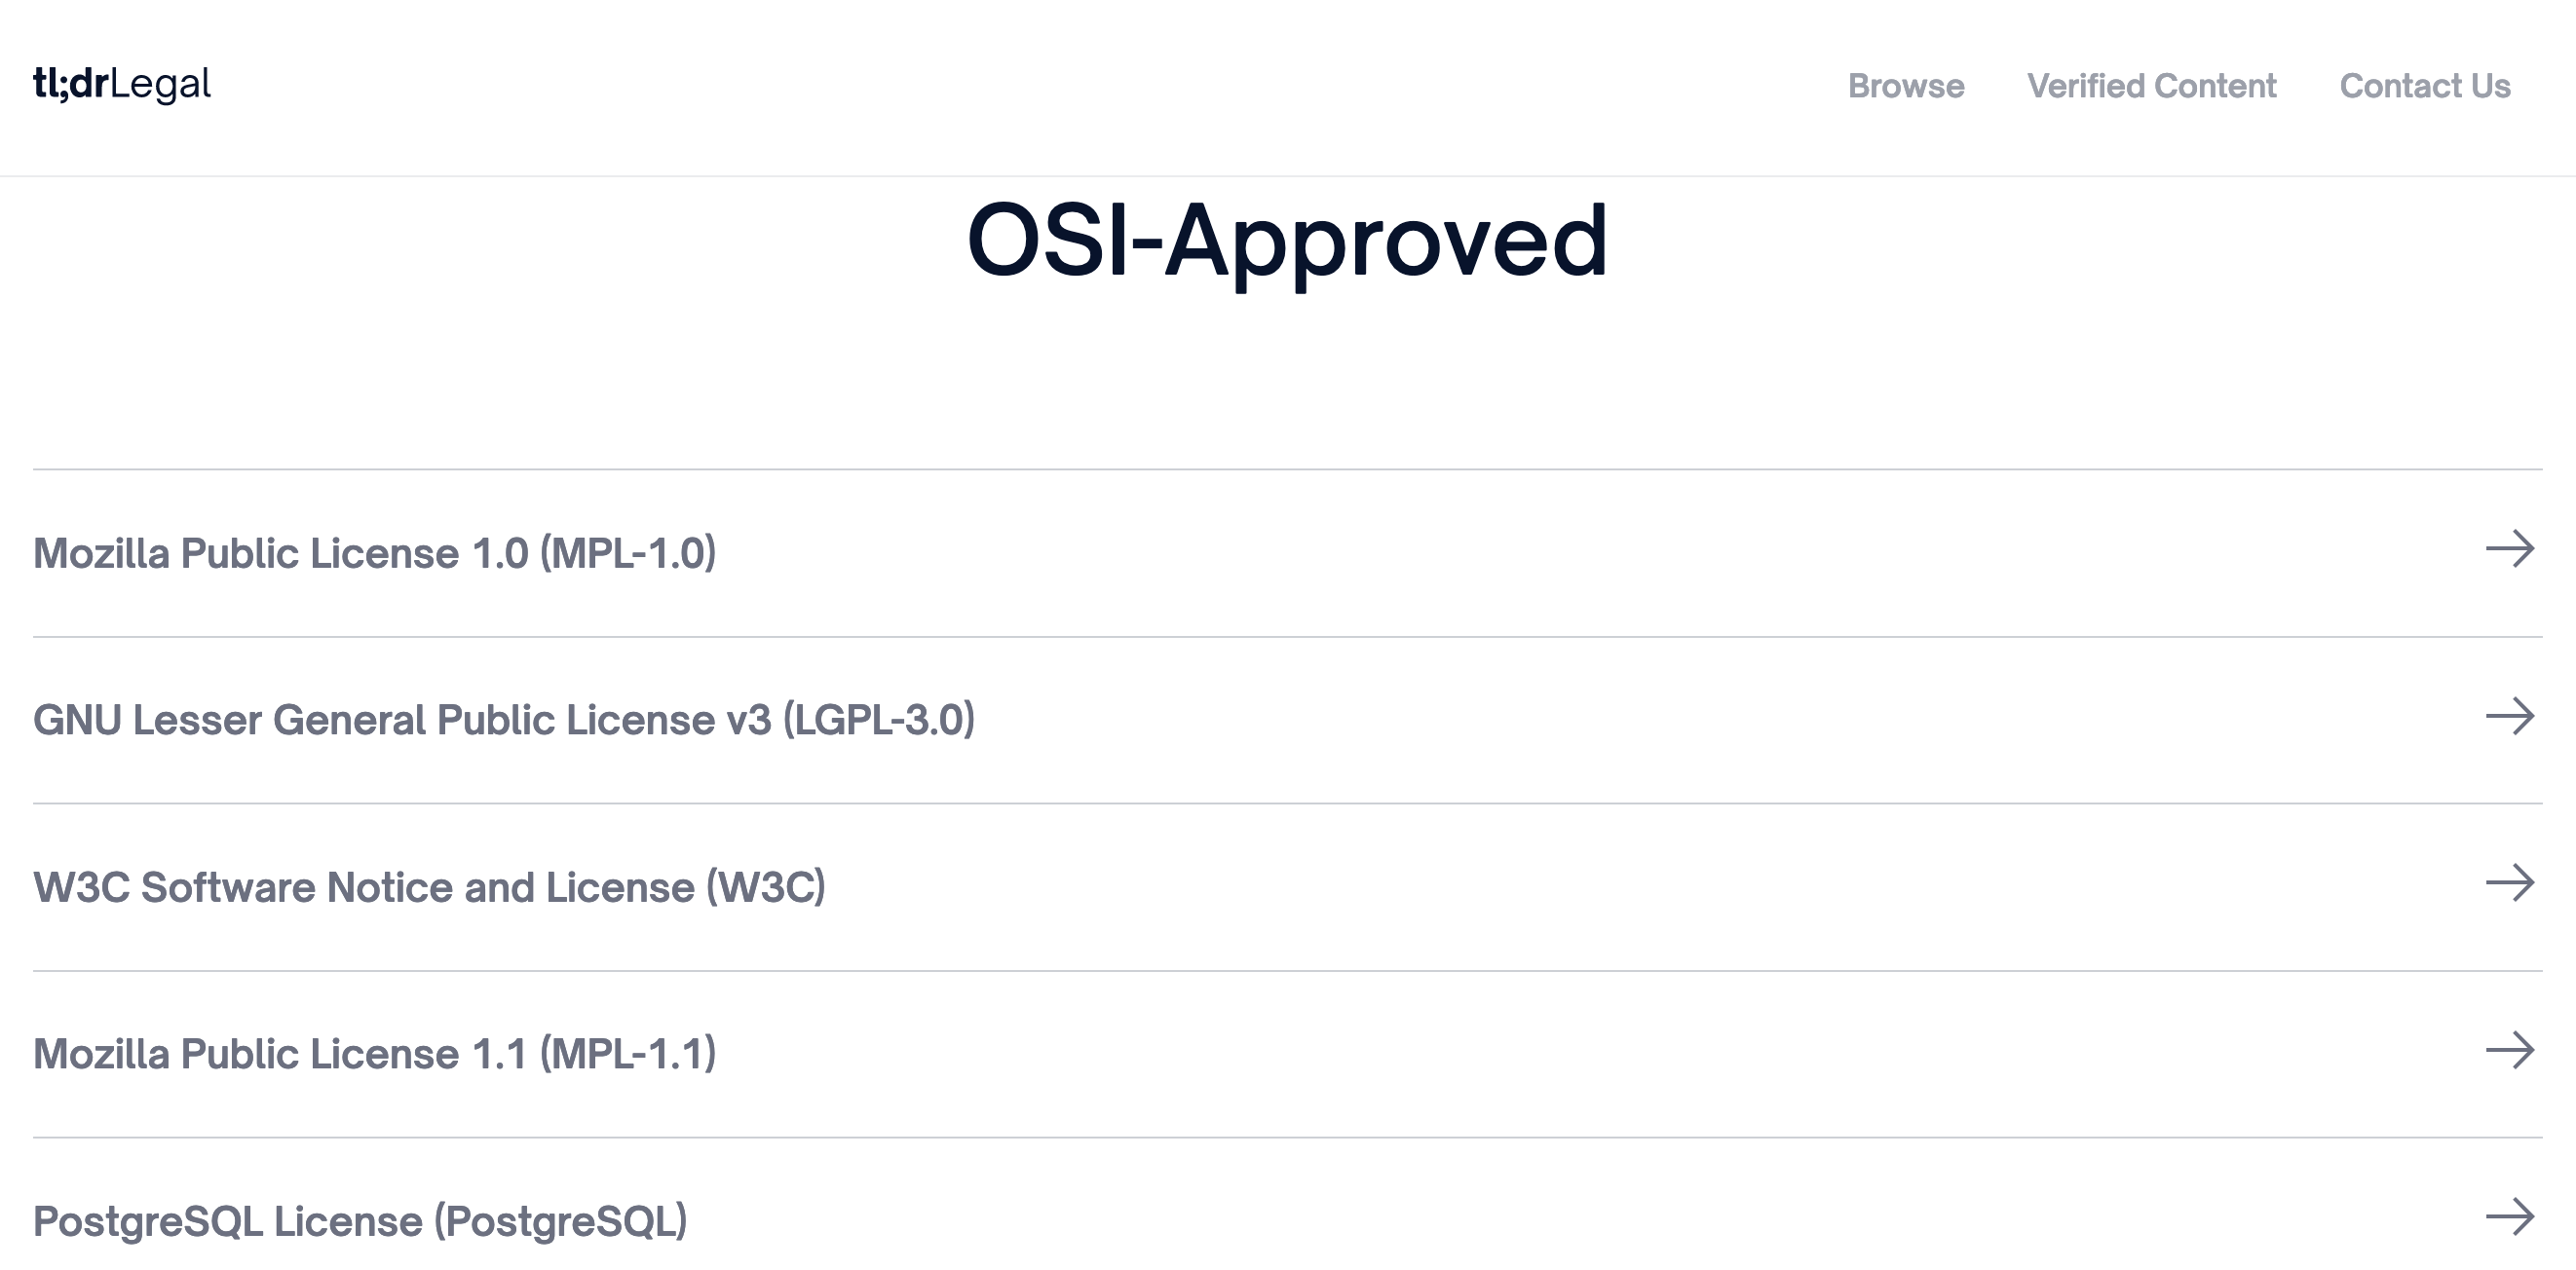Click the arrow beside Mozilla Public License 1.0

(2509, 549)
